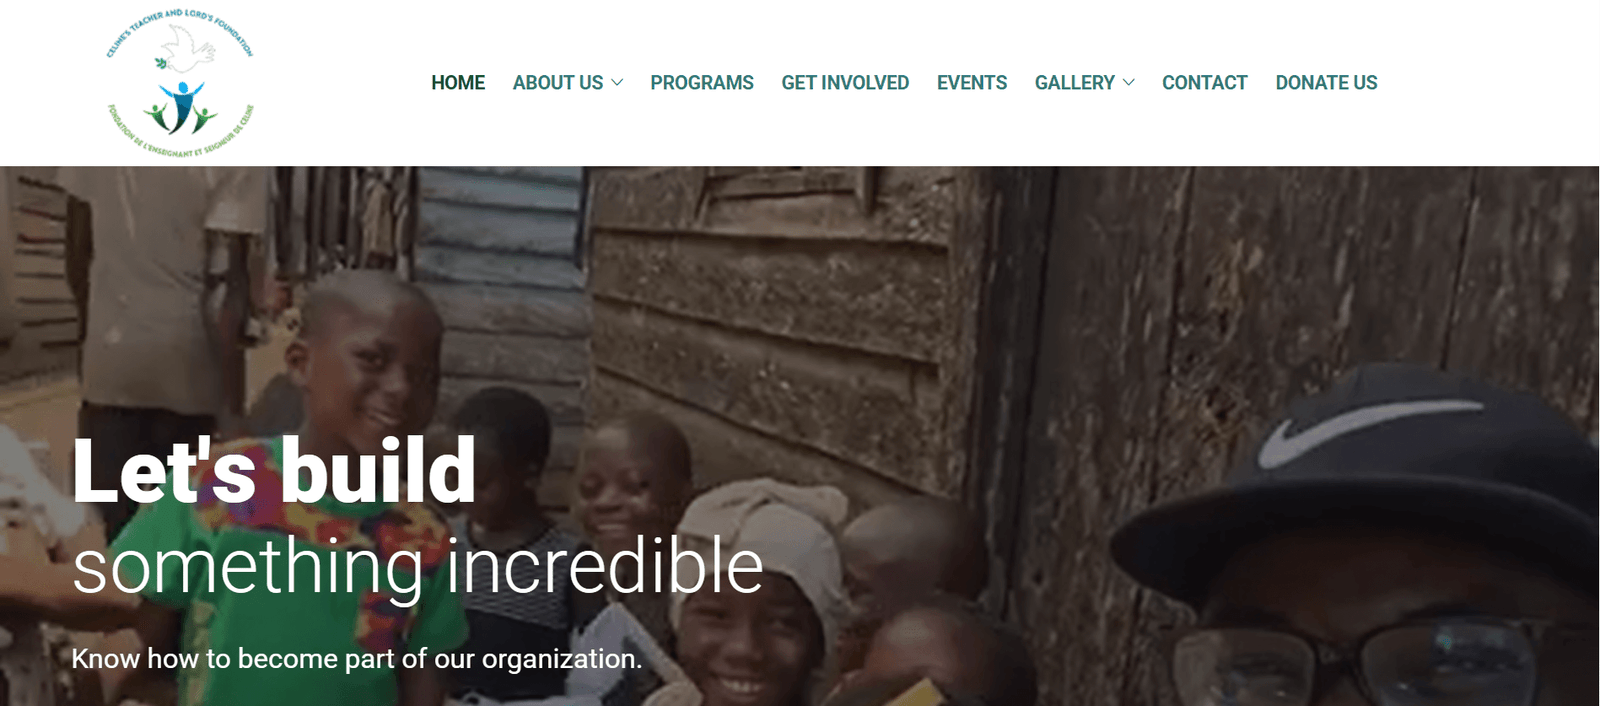Expand the chevron next to ABOUT US
Image resolution: width=1600 pixels, height=706 pixels.
coord(617,83)
